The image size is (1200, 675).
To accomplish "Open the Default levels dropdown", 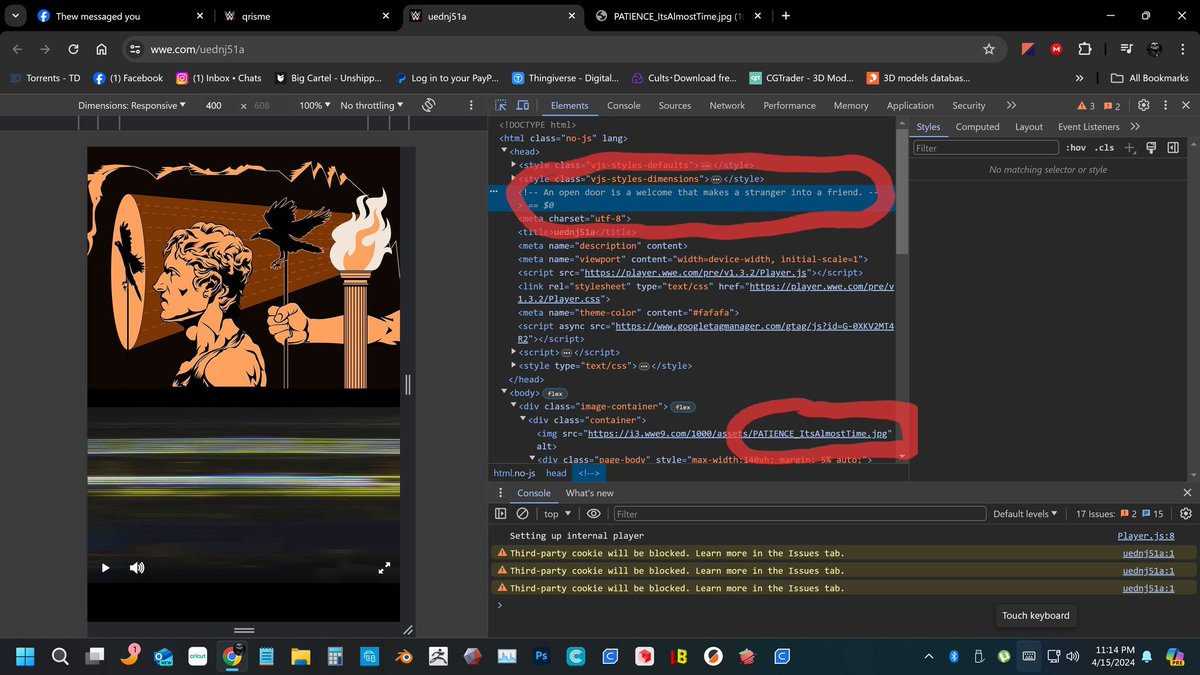I will tap(1025, 514).
